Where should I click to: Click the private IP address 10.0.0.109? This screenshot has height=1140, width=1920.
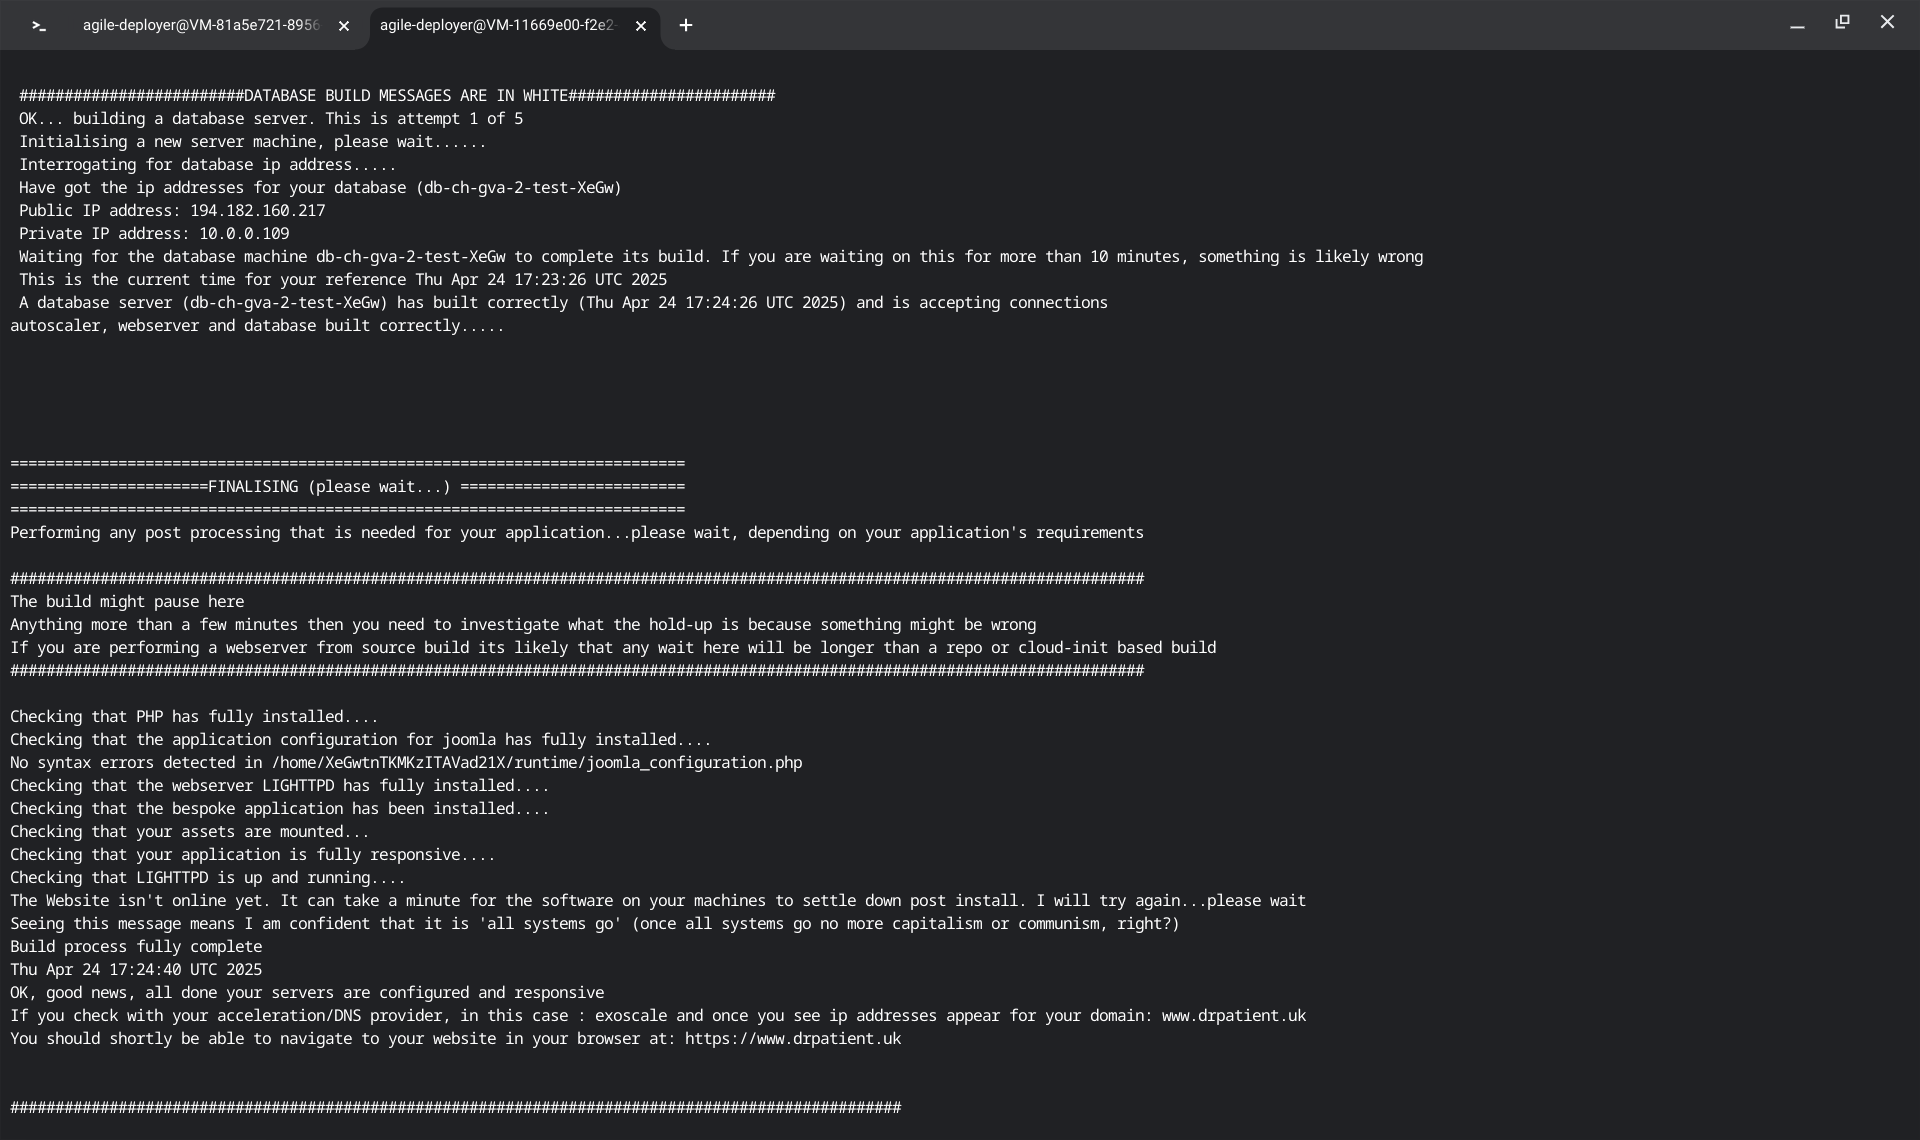coord(244,234)
